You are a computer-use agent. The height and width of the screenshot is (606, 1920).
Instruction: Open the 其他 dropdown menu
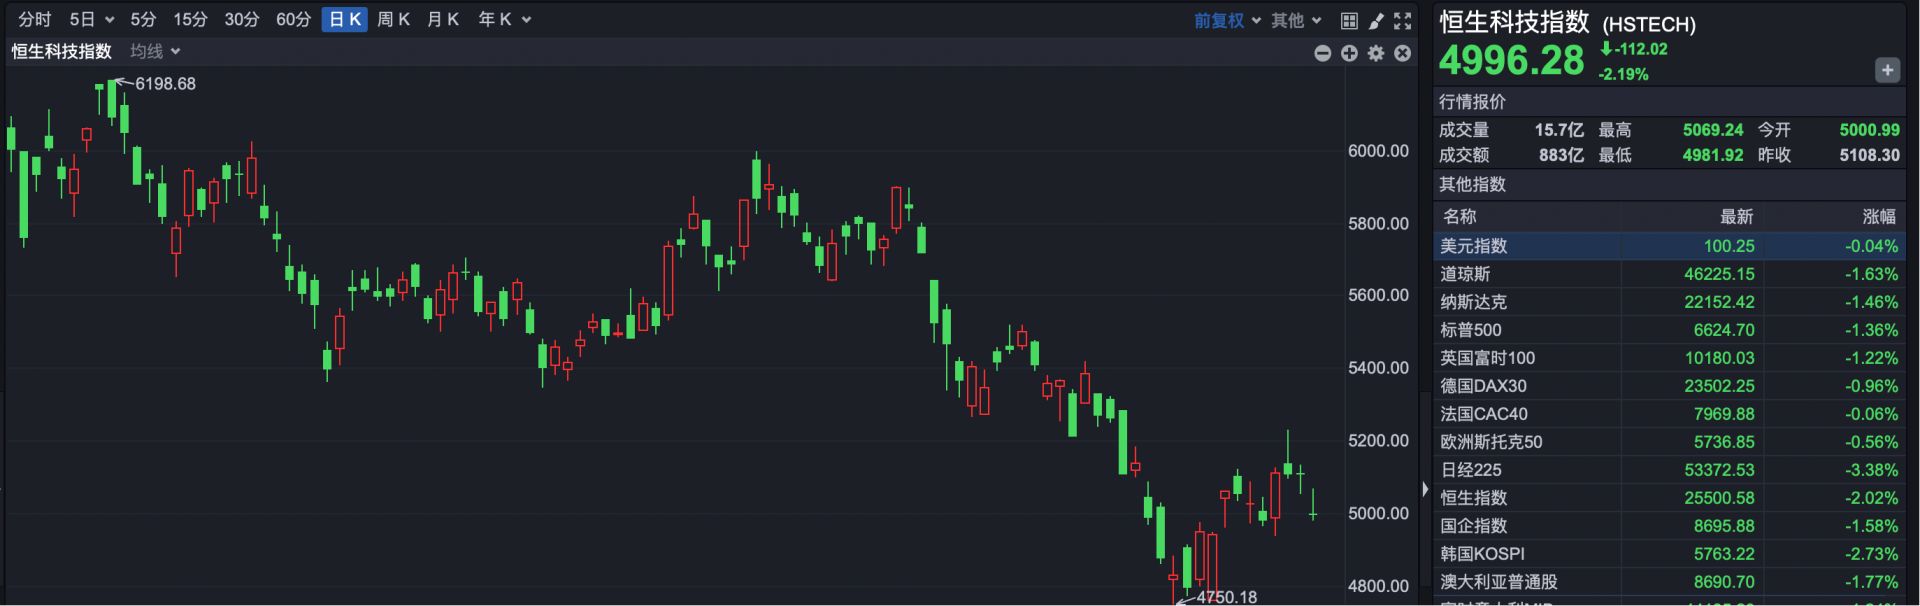1296,20
